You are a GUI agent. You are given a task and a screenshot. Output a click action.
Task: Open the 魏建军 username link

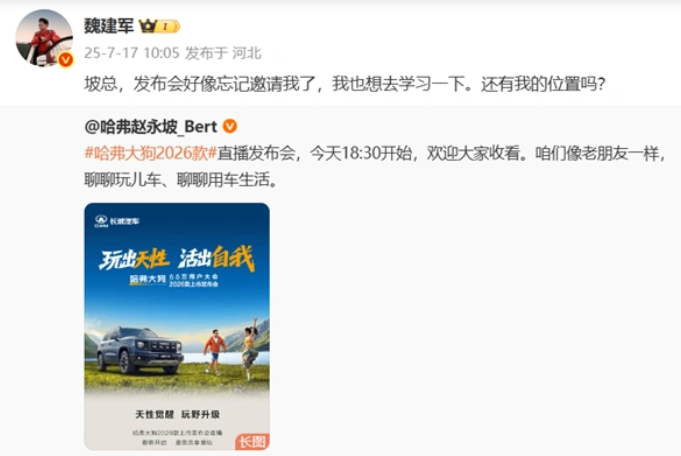tap(109, 26)
